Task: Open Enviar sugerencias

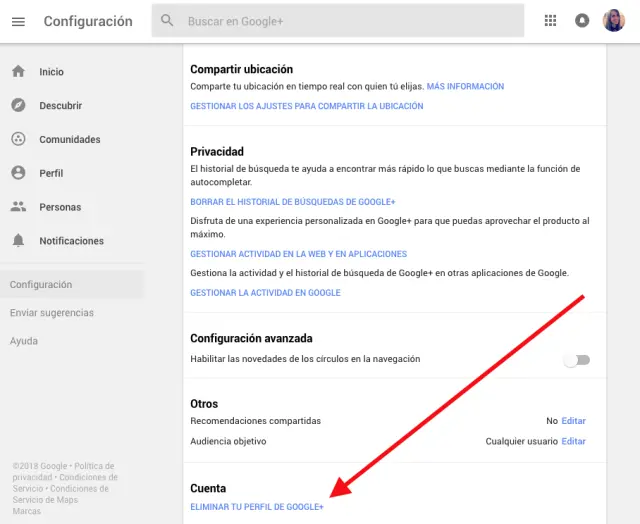Action: coord(51,313)
